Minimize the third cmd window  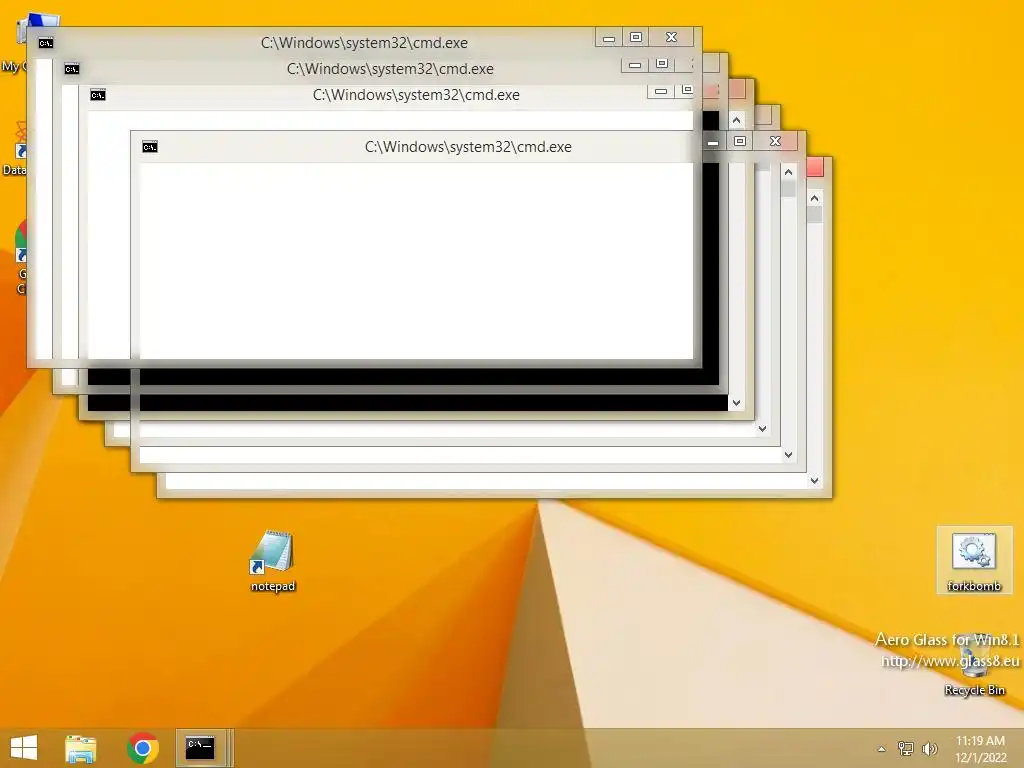point(660,91)
